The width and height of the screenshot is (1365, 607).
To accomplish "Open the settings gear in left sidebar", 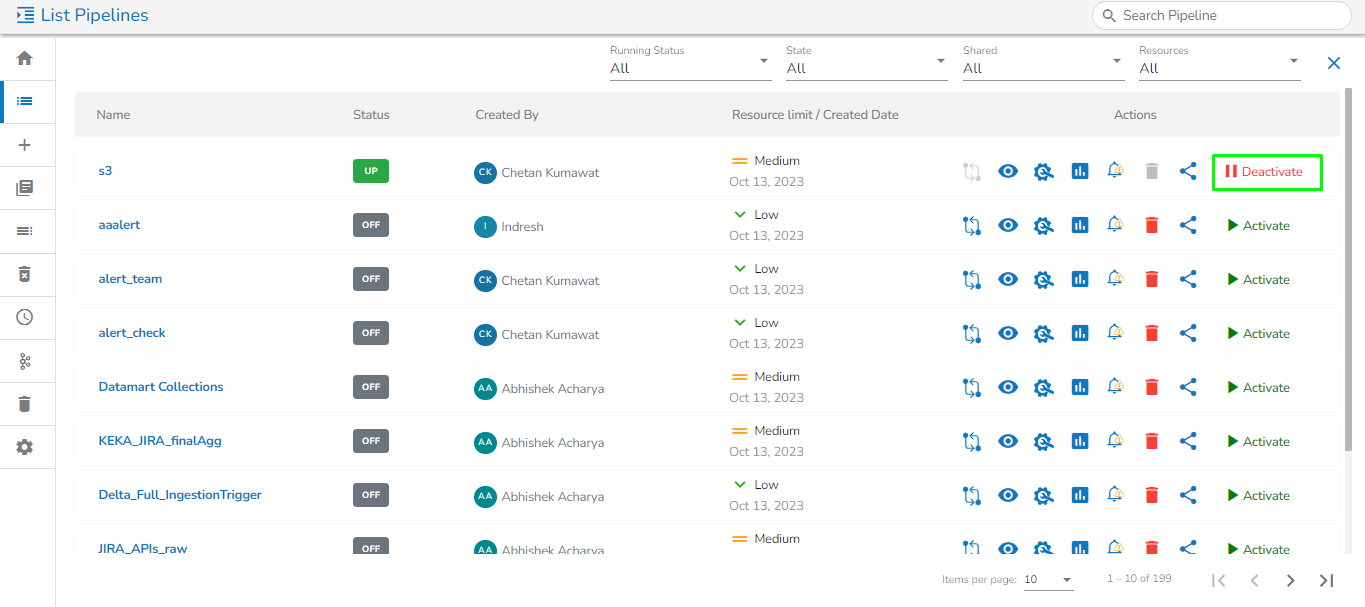I will (25, 447).
